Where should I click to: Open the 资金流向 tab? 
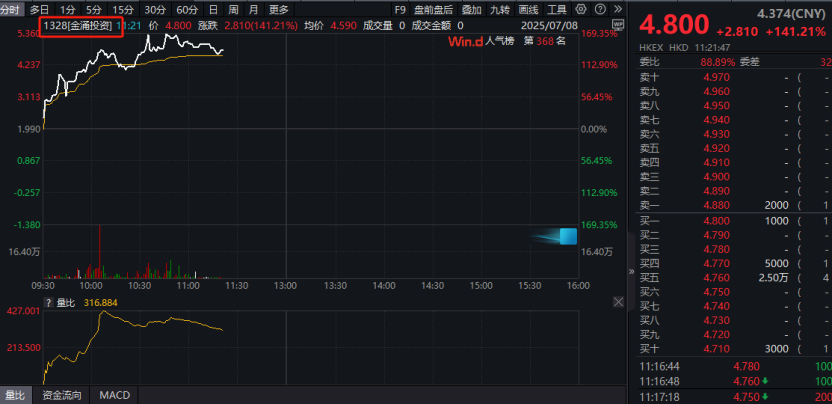(60, 396)
